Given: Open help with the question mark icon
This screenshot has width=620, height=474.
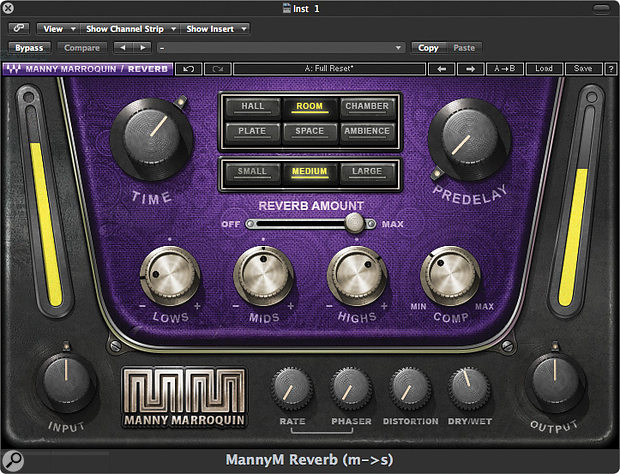Looking at the screenshot, I should click(x=611, y=69).
